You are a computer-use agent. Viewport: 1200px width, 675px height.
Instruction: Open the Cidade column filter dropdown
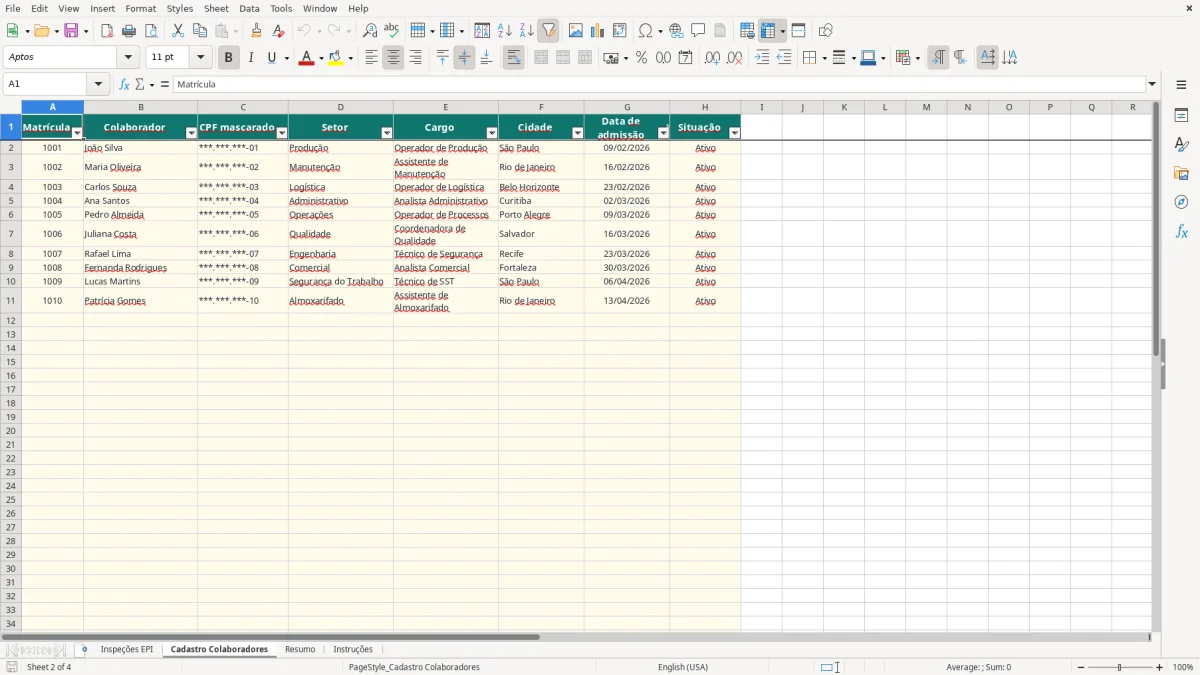pos(578,133)
